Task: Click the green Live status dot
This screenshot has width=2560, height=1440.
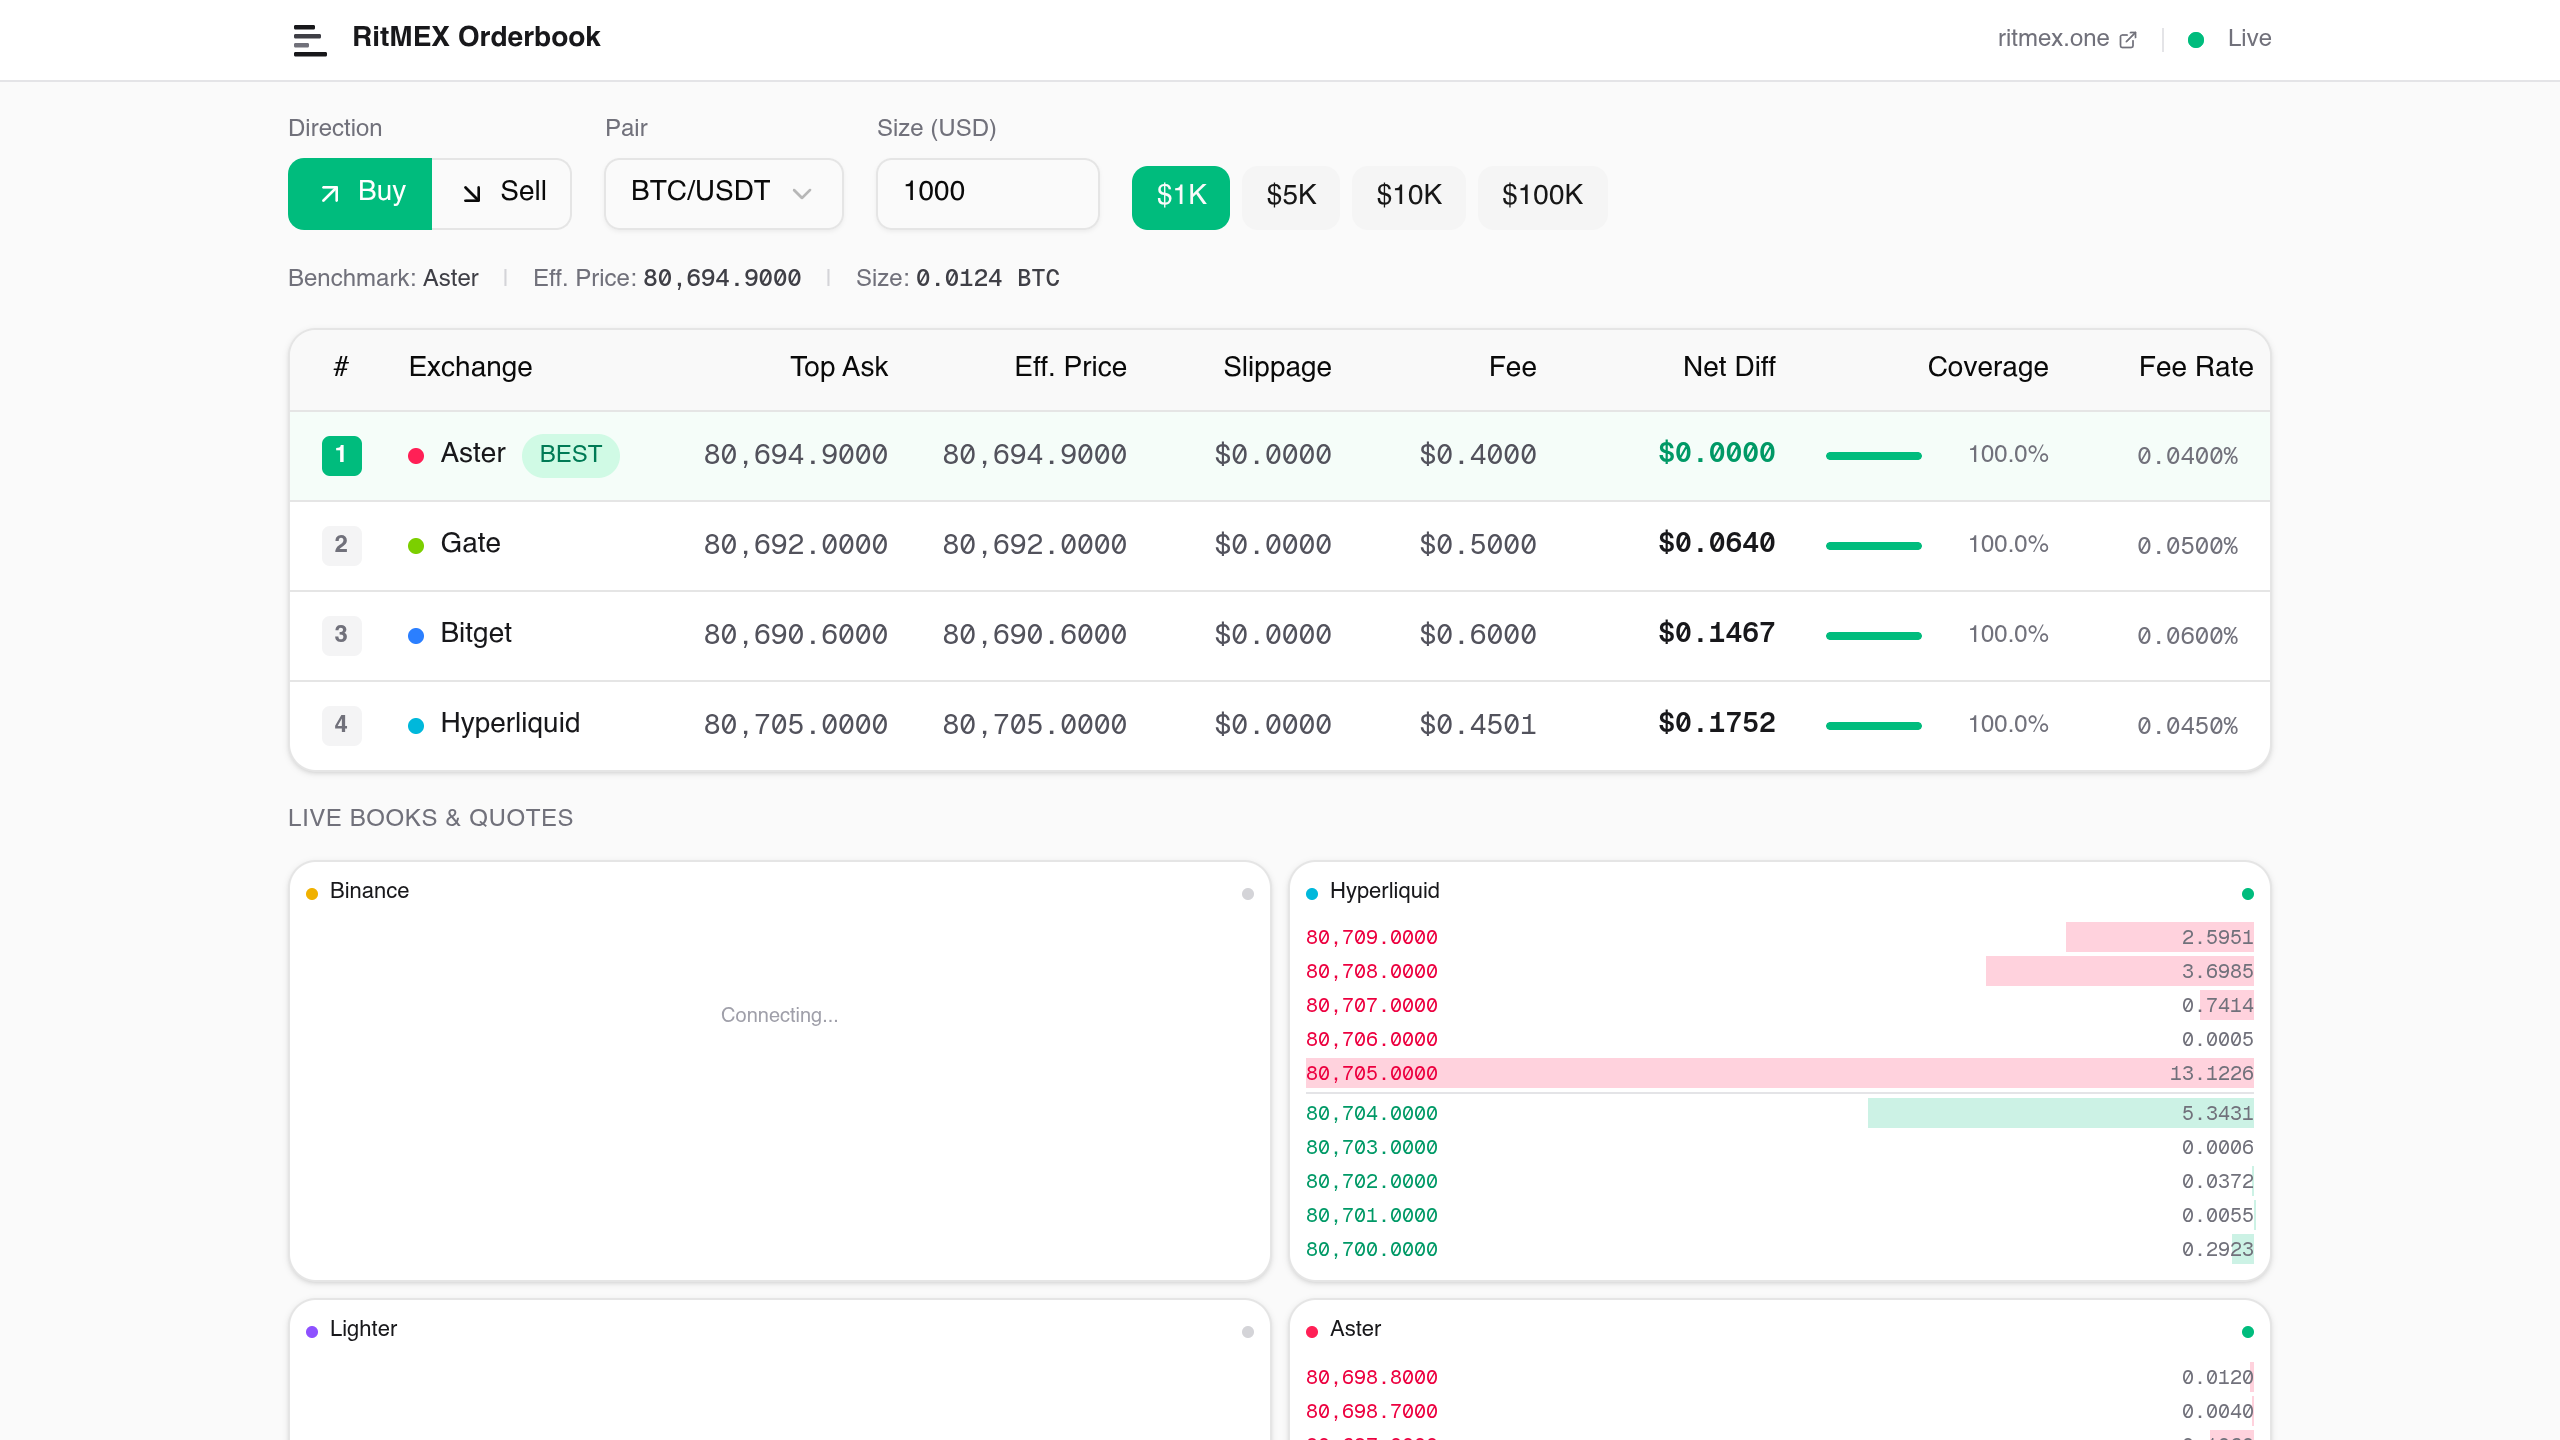Action: click(x=2196, y=40)
